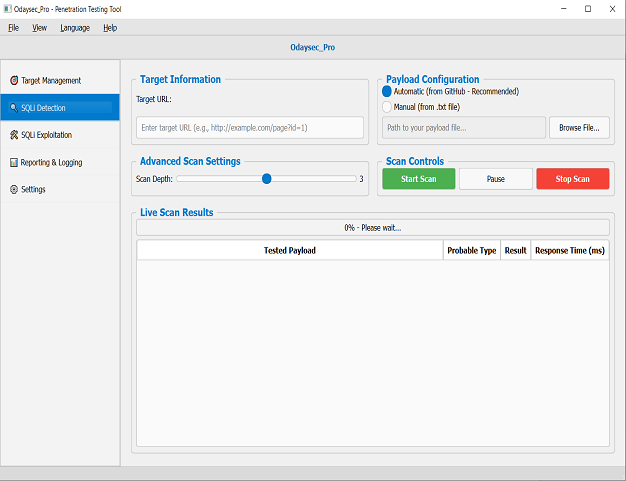Select the SQLi Detection magnifier icon
626x481 pixels.
[13, 107]
